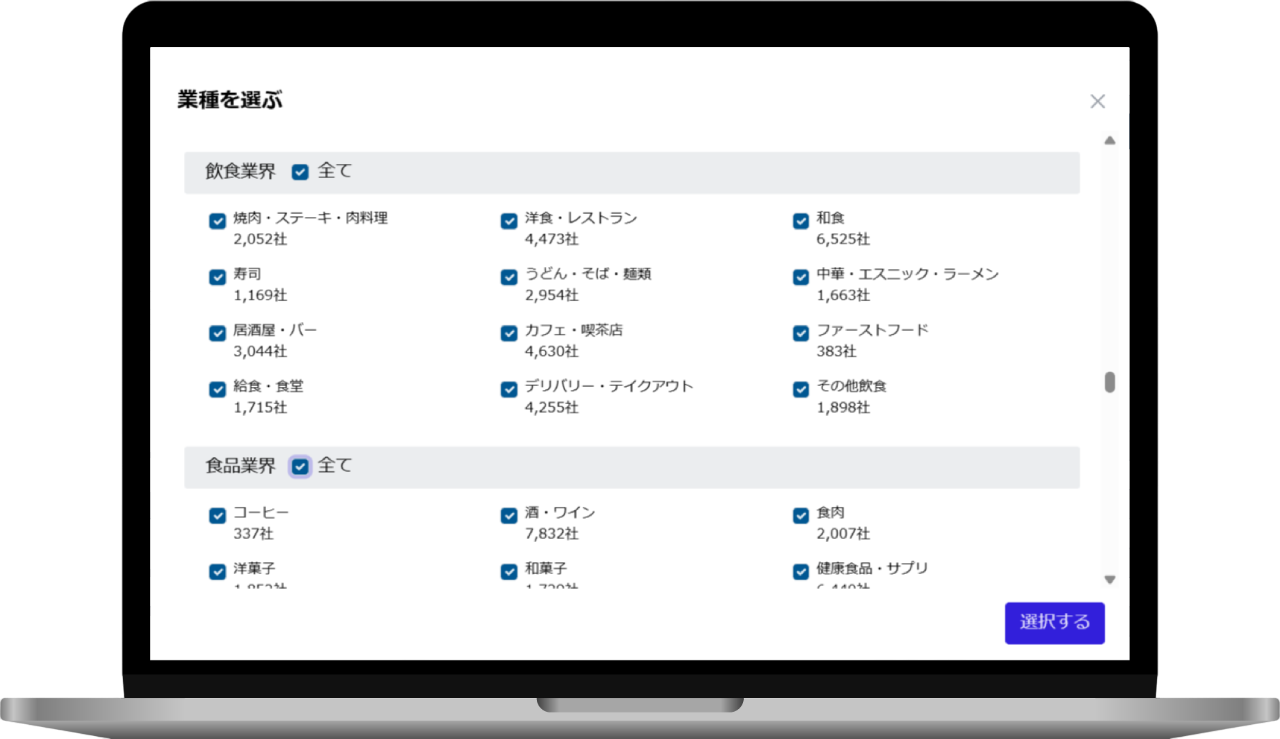The width and height of the screenshot is (1280, 739).
Task: Close the 業種を選ぶ dialog with X icon
Action: [x=1097, y=101]
